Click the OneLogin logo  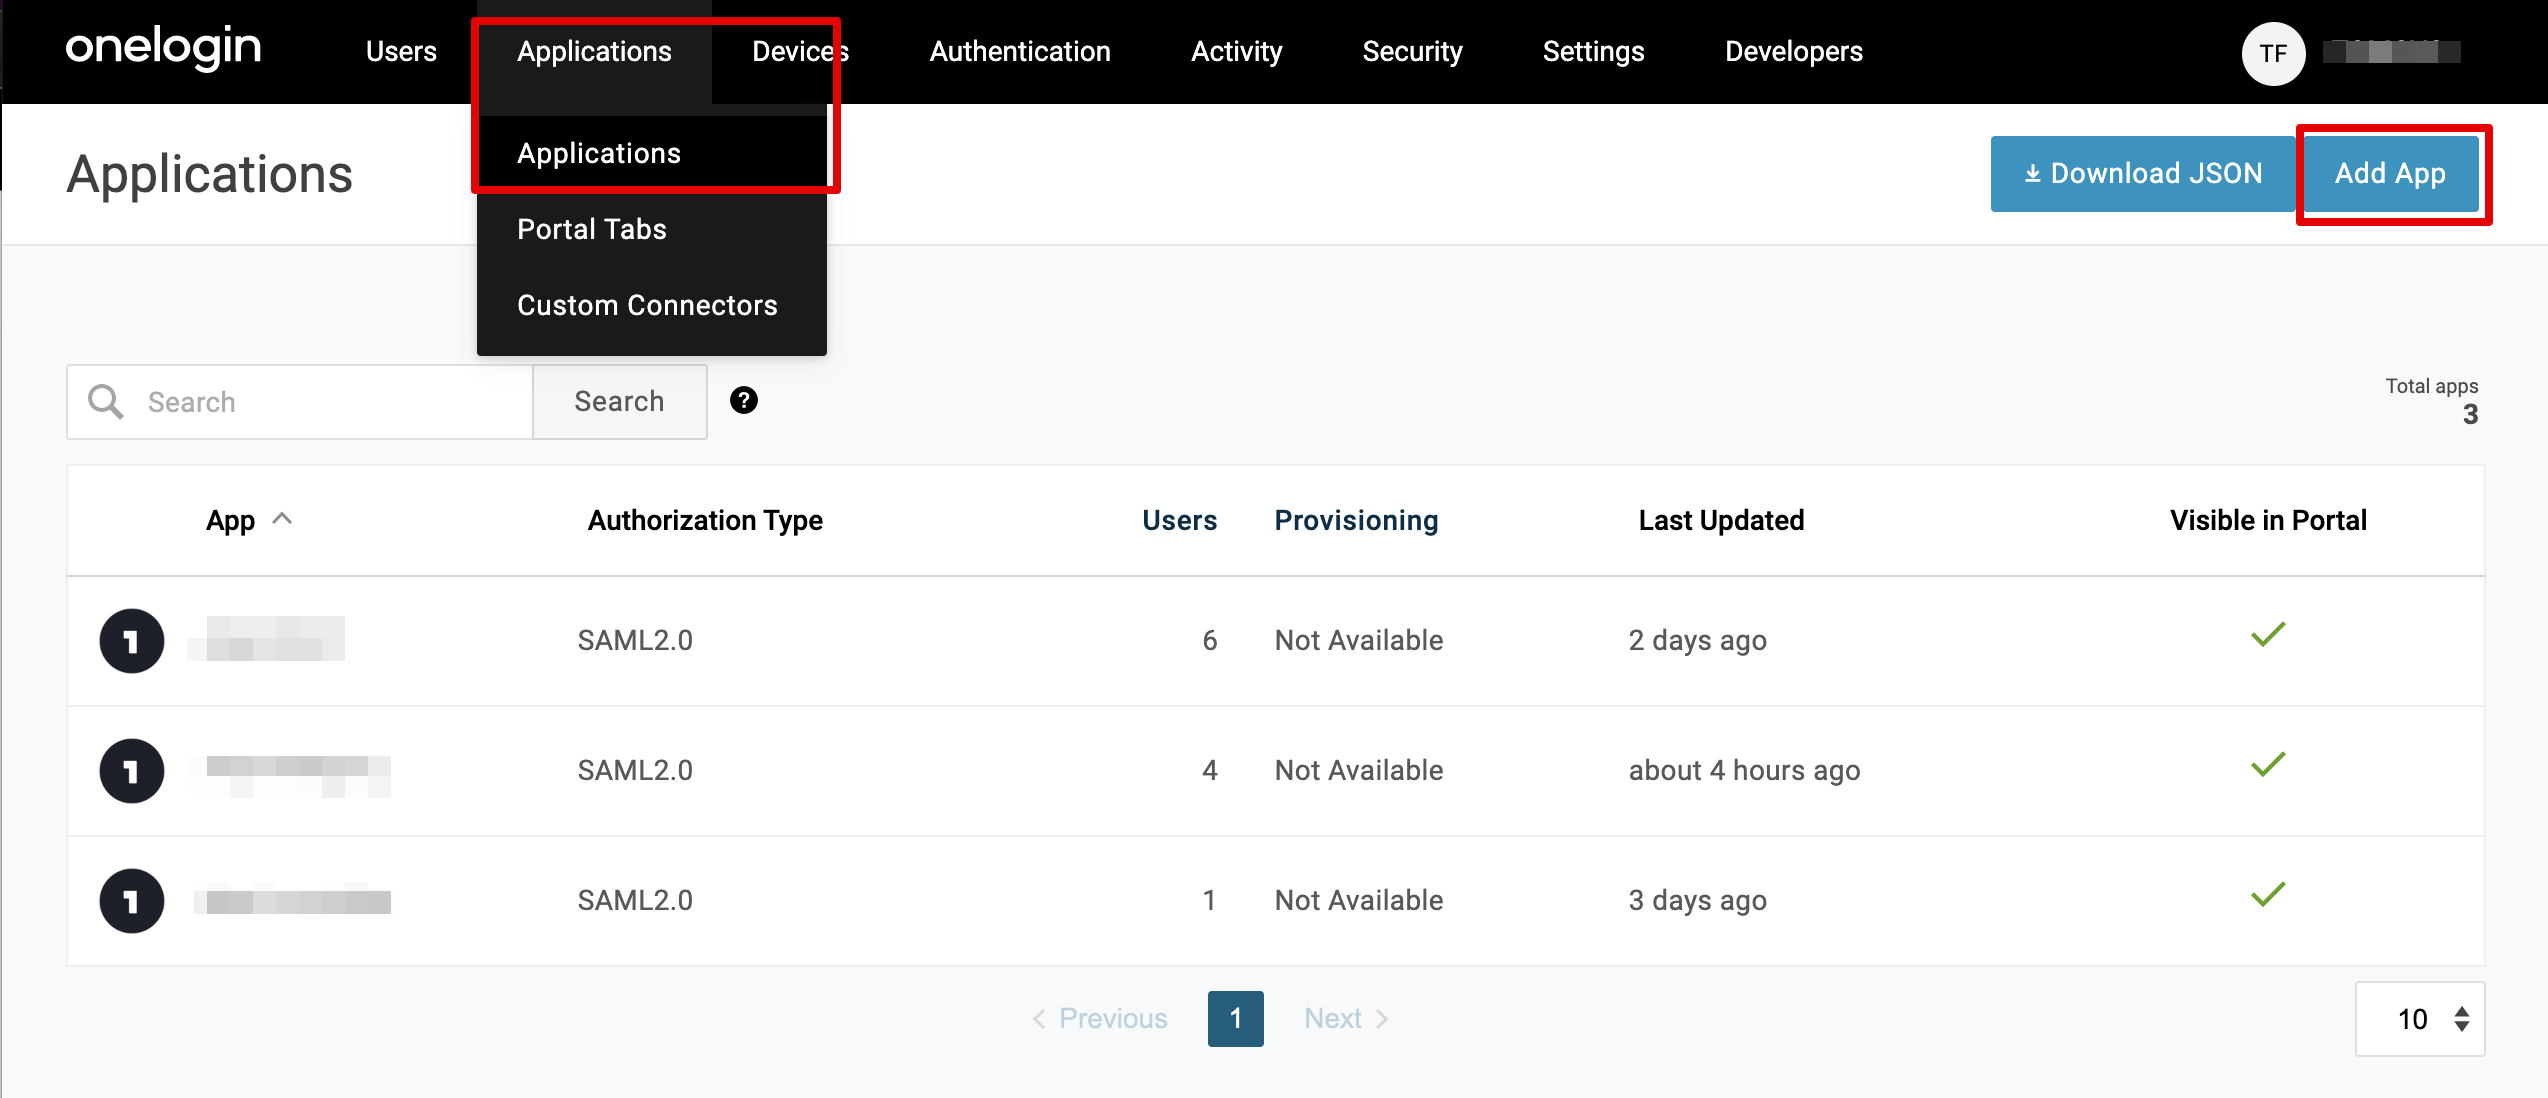(x=163, y=49)
